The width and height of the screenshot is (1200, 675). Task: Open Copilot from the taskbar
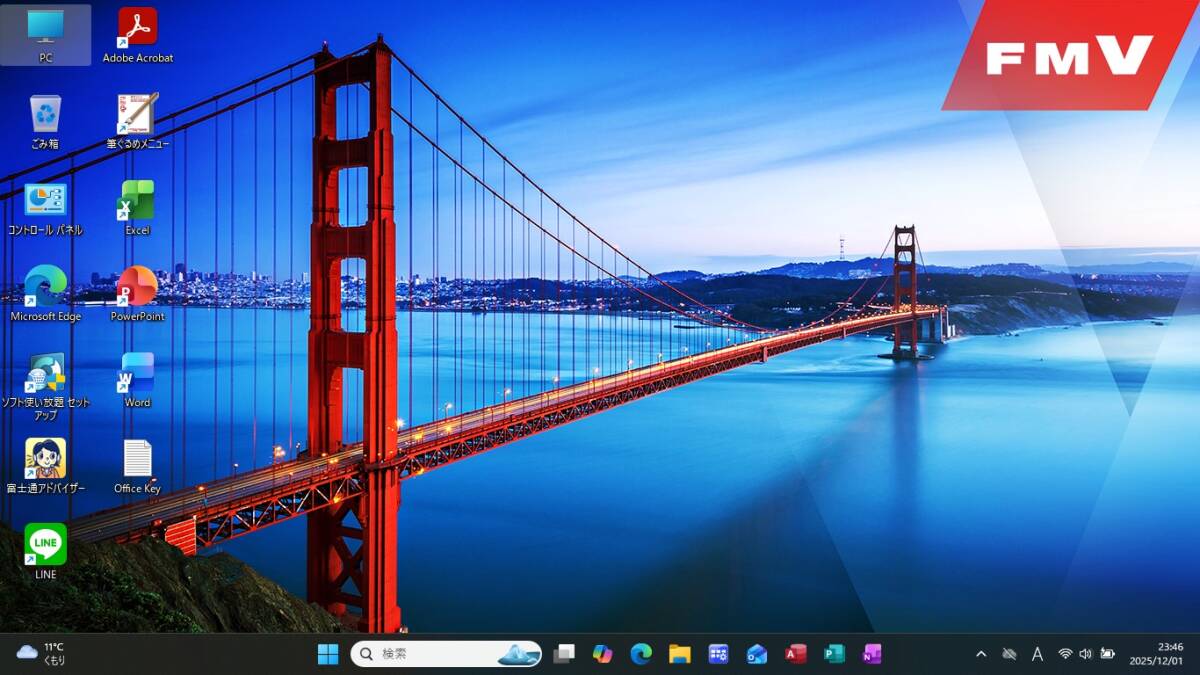coord(602,654)
